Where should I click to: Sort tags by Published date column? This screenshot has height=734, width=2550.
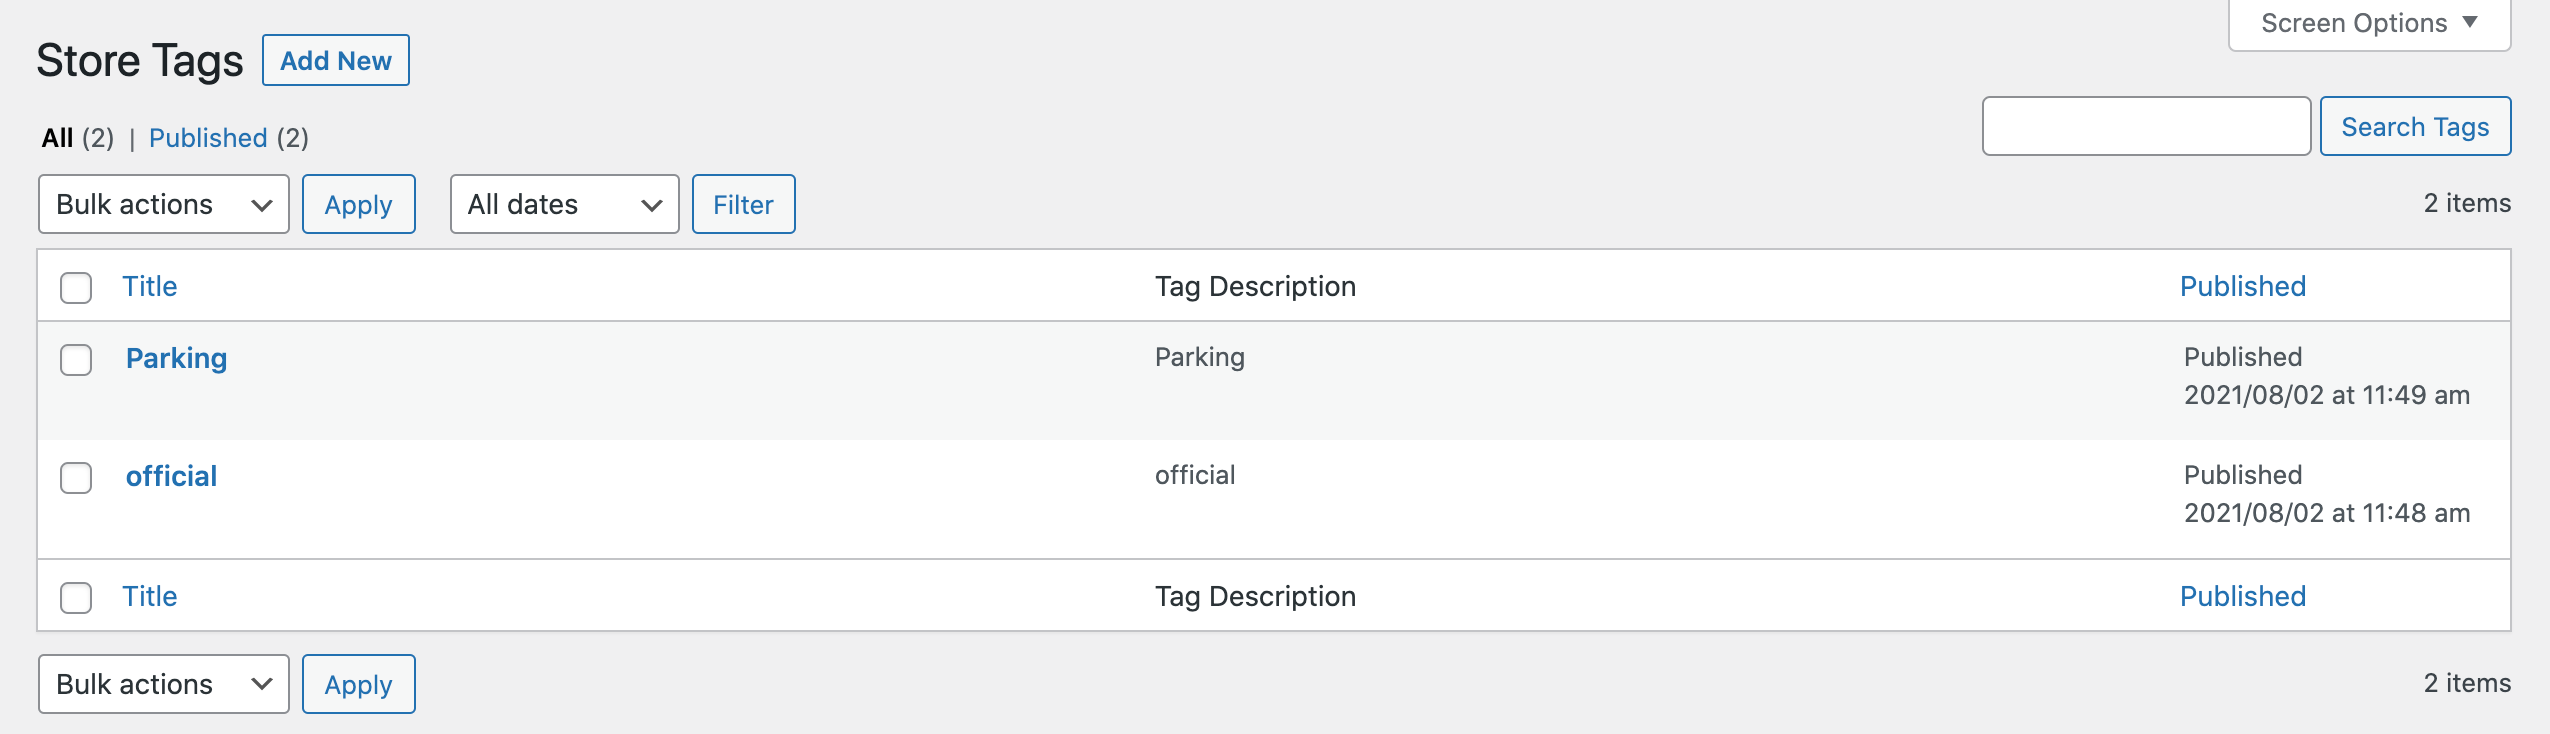2242,286
